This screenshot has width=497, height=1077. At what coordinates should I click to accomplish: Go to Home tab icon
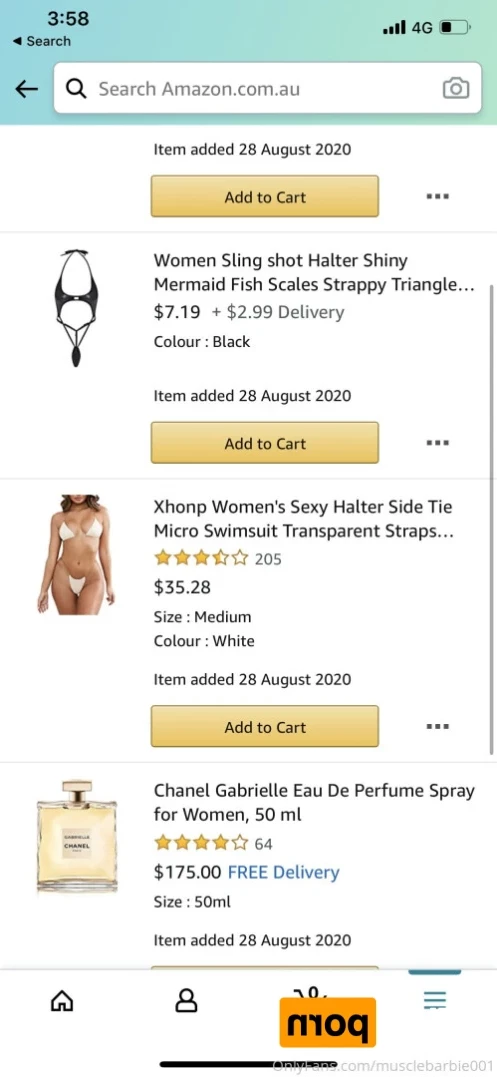tap(62, 1001)
